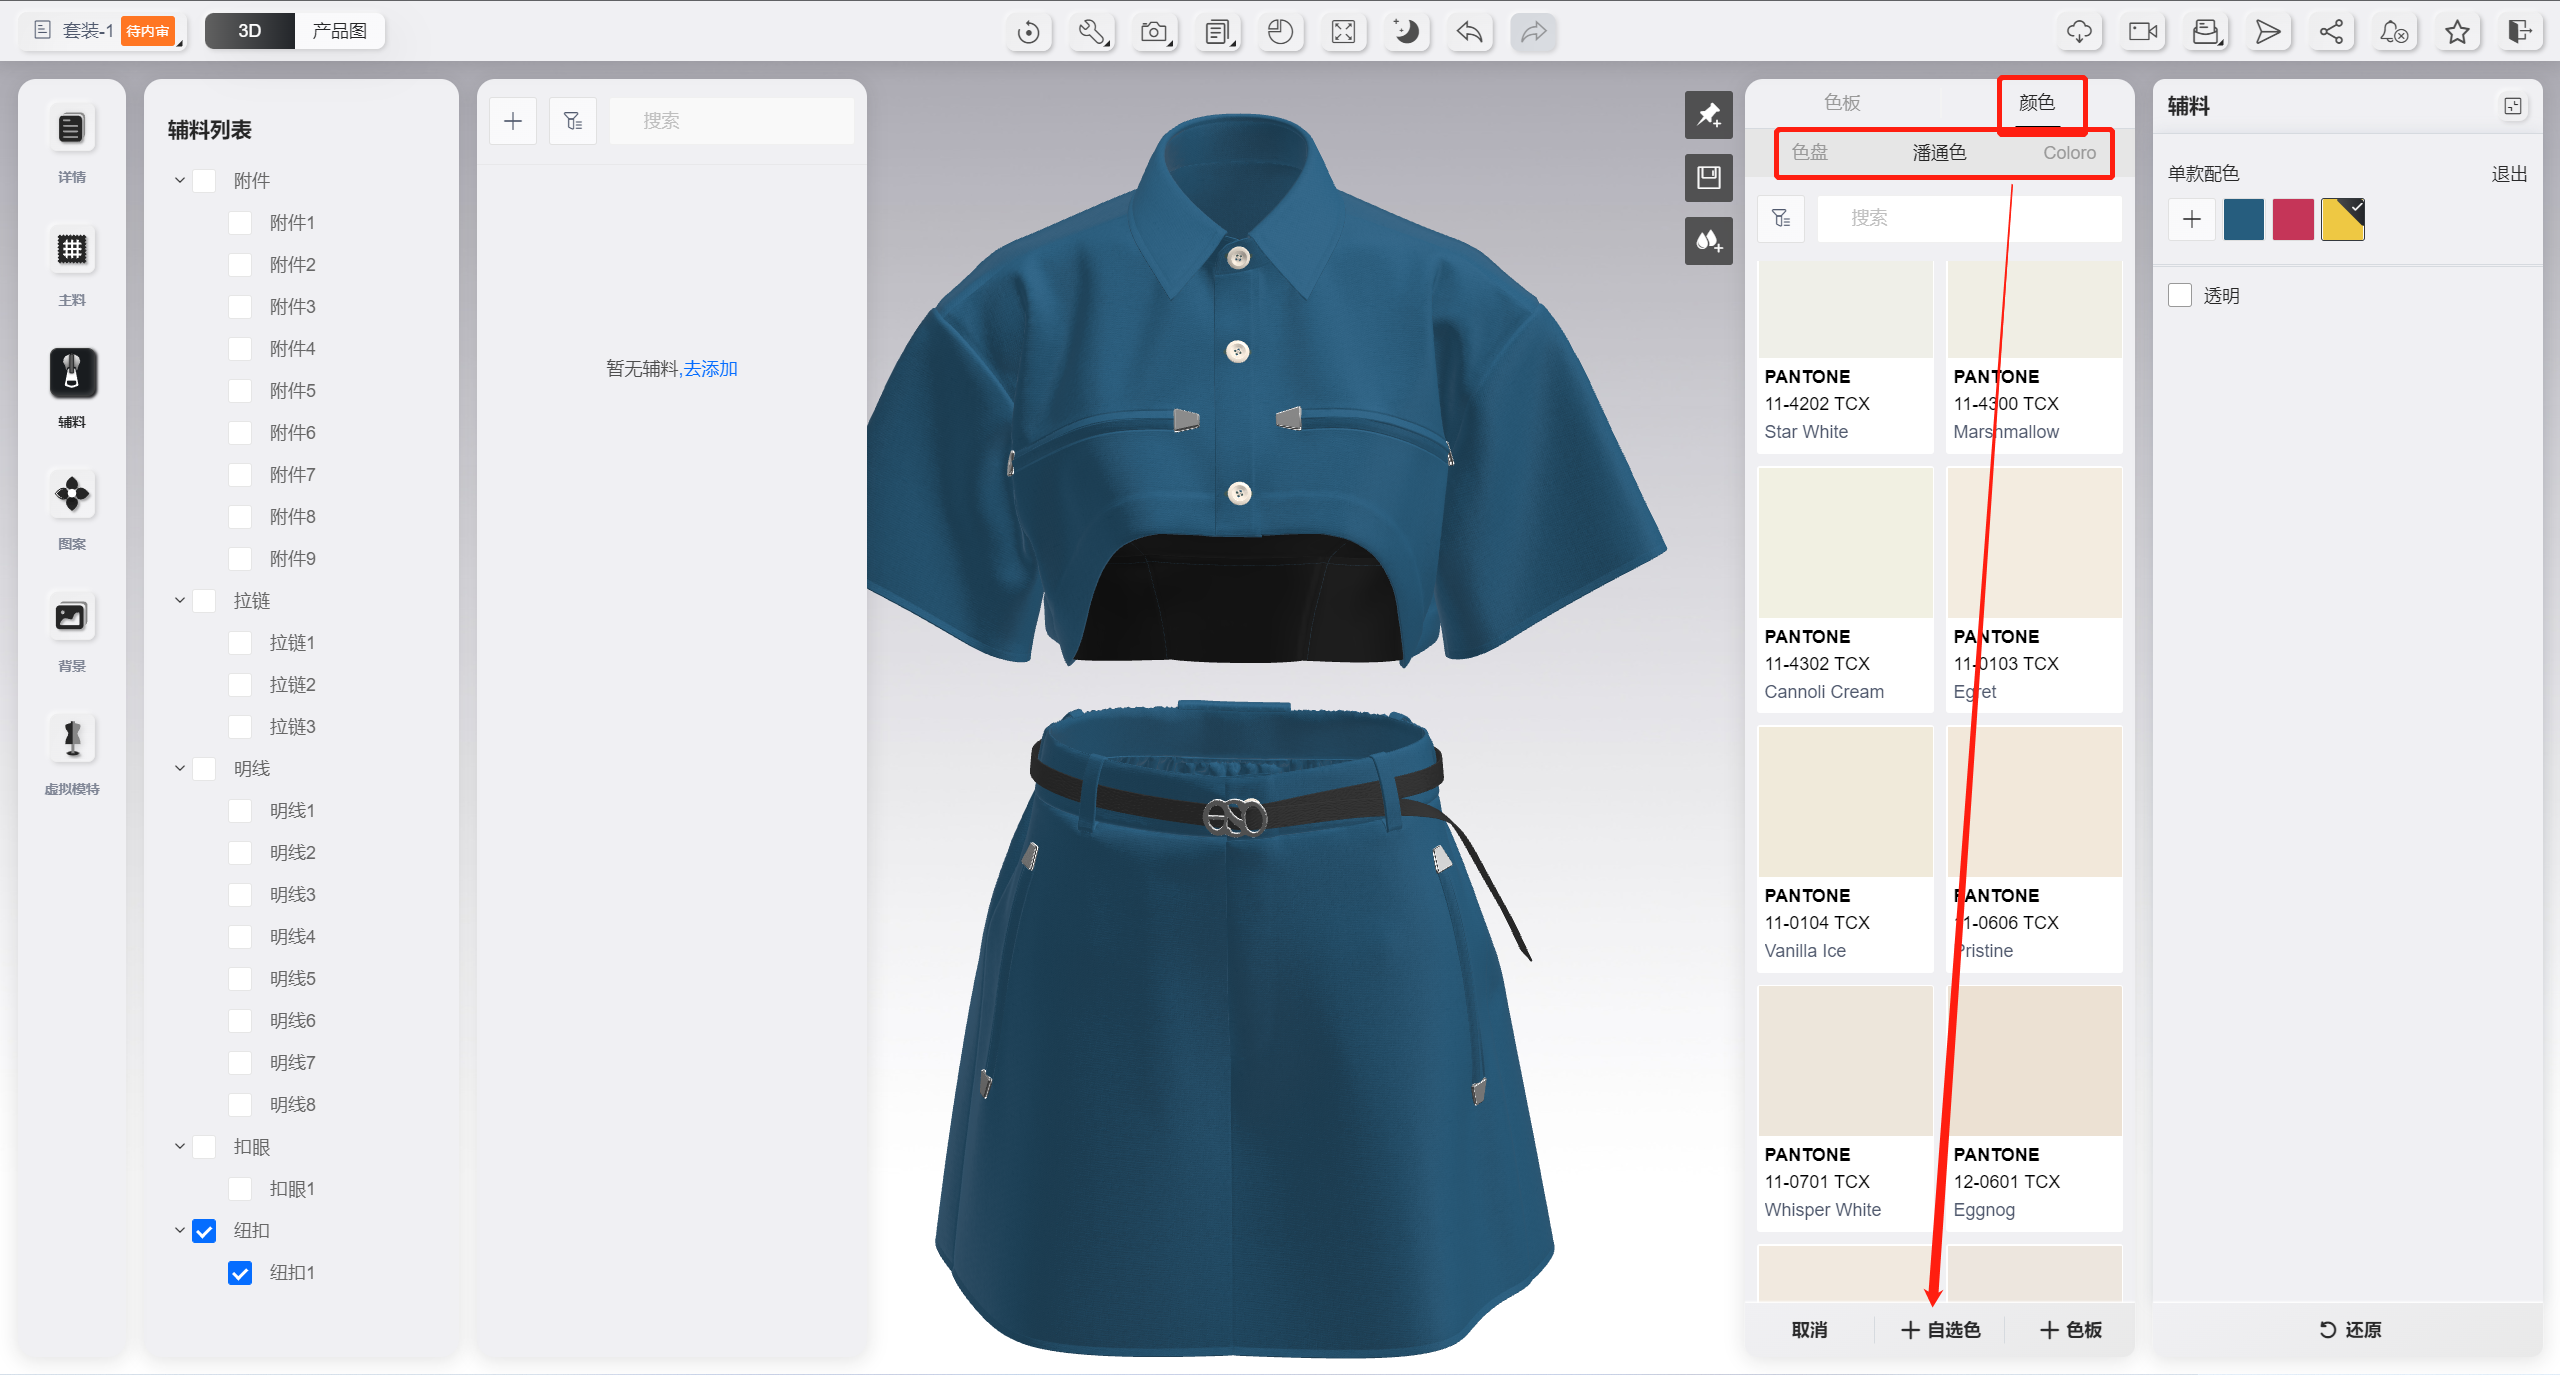Collapse the 扣眼 tree group
Image resolution: width=2560 pixels, height=1375 pixels.
(x=180, y=1147)
